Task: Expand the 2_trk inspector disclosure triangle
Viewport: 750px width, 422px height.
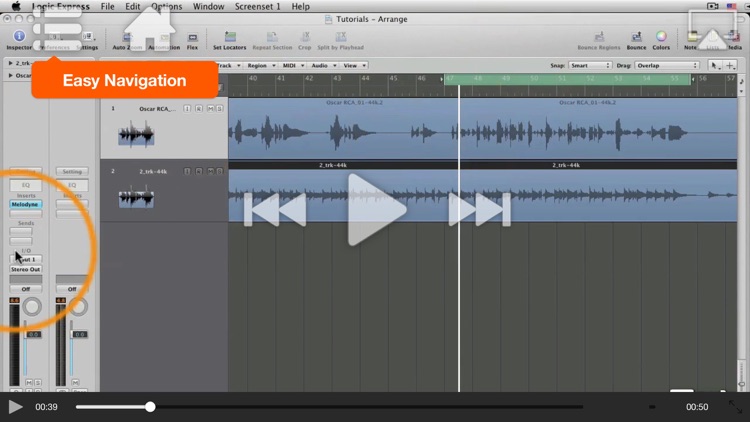Action: tap(11, 63)
